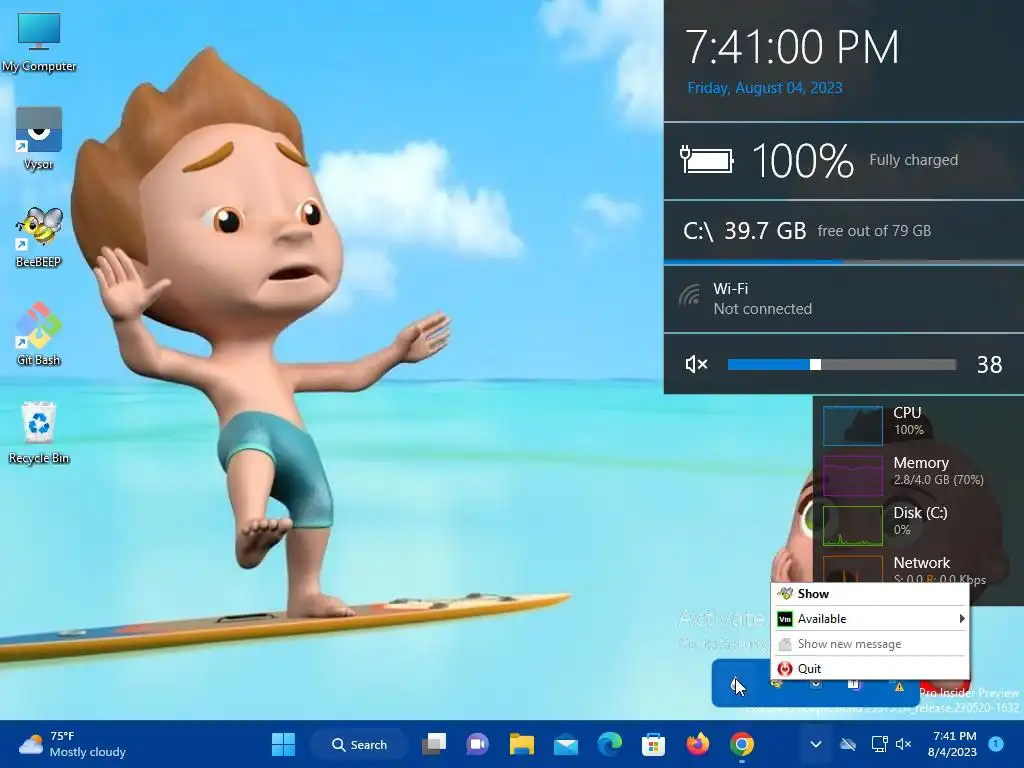Image resolution: width=1024 pixels, height=768 pixels.
Task: Click the Disk (C:) graph thumbnail
Action: 852,525
